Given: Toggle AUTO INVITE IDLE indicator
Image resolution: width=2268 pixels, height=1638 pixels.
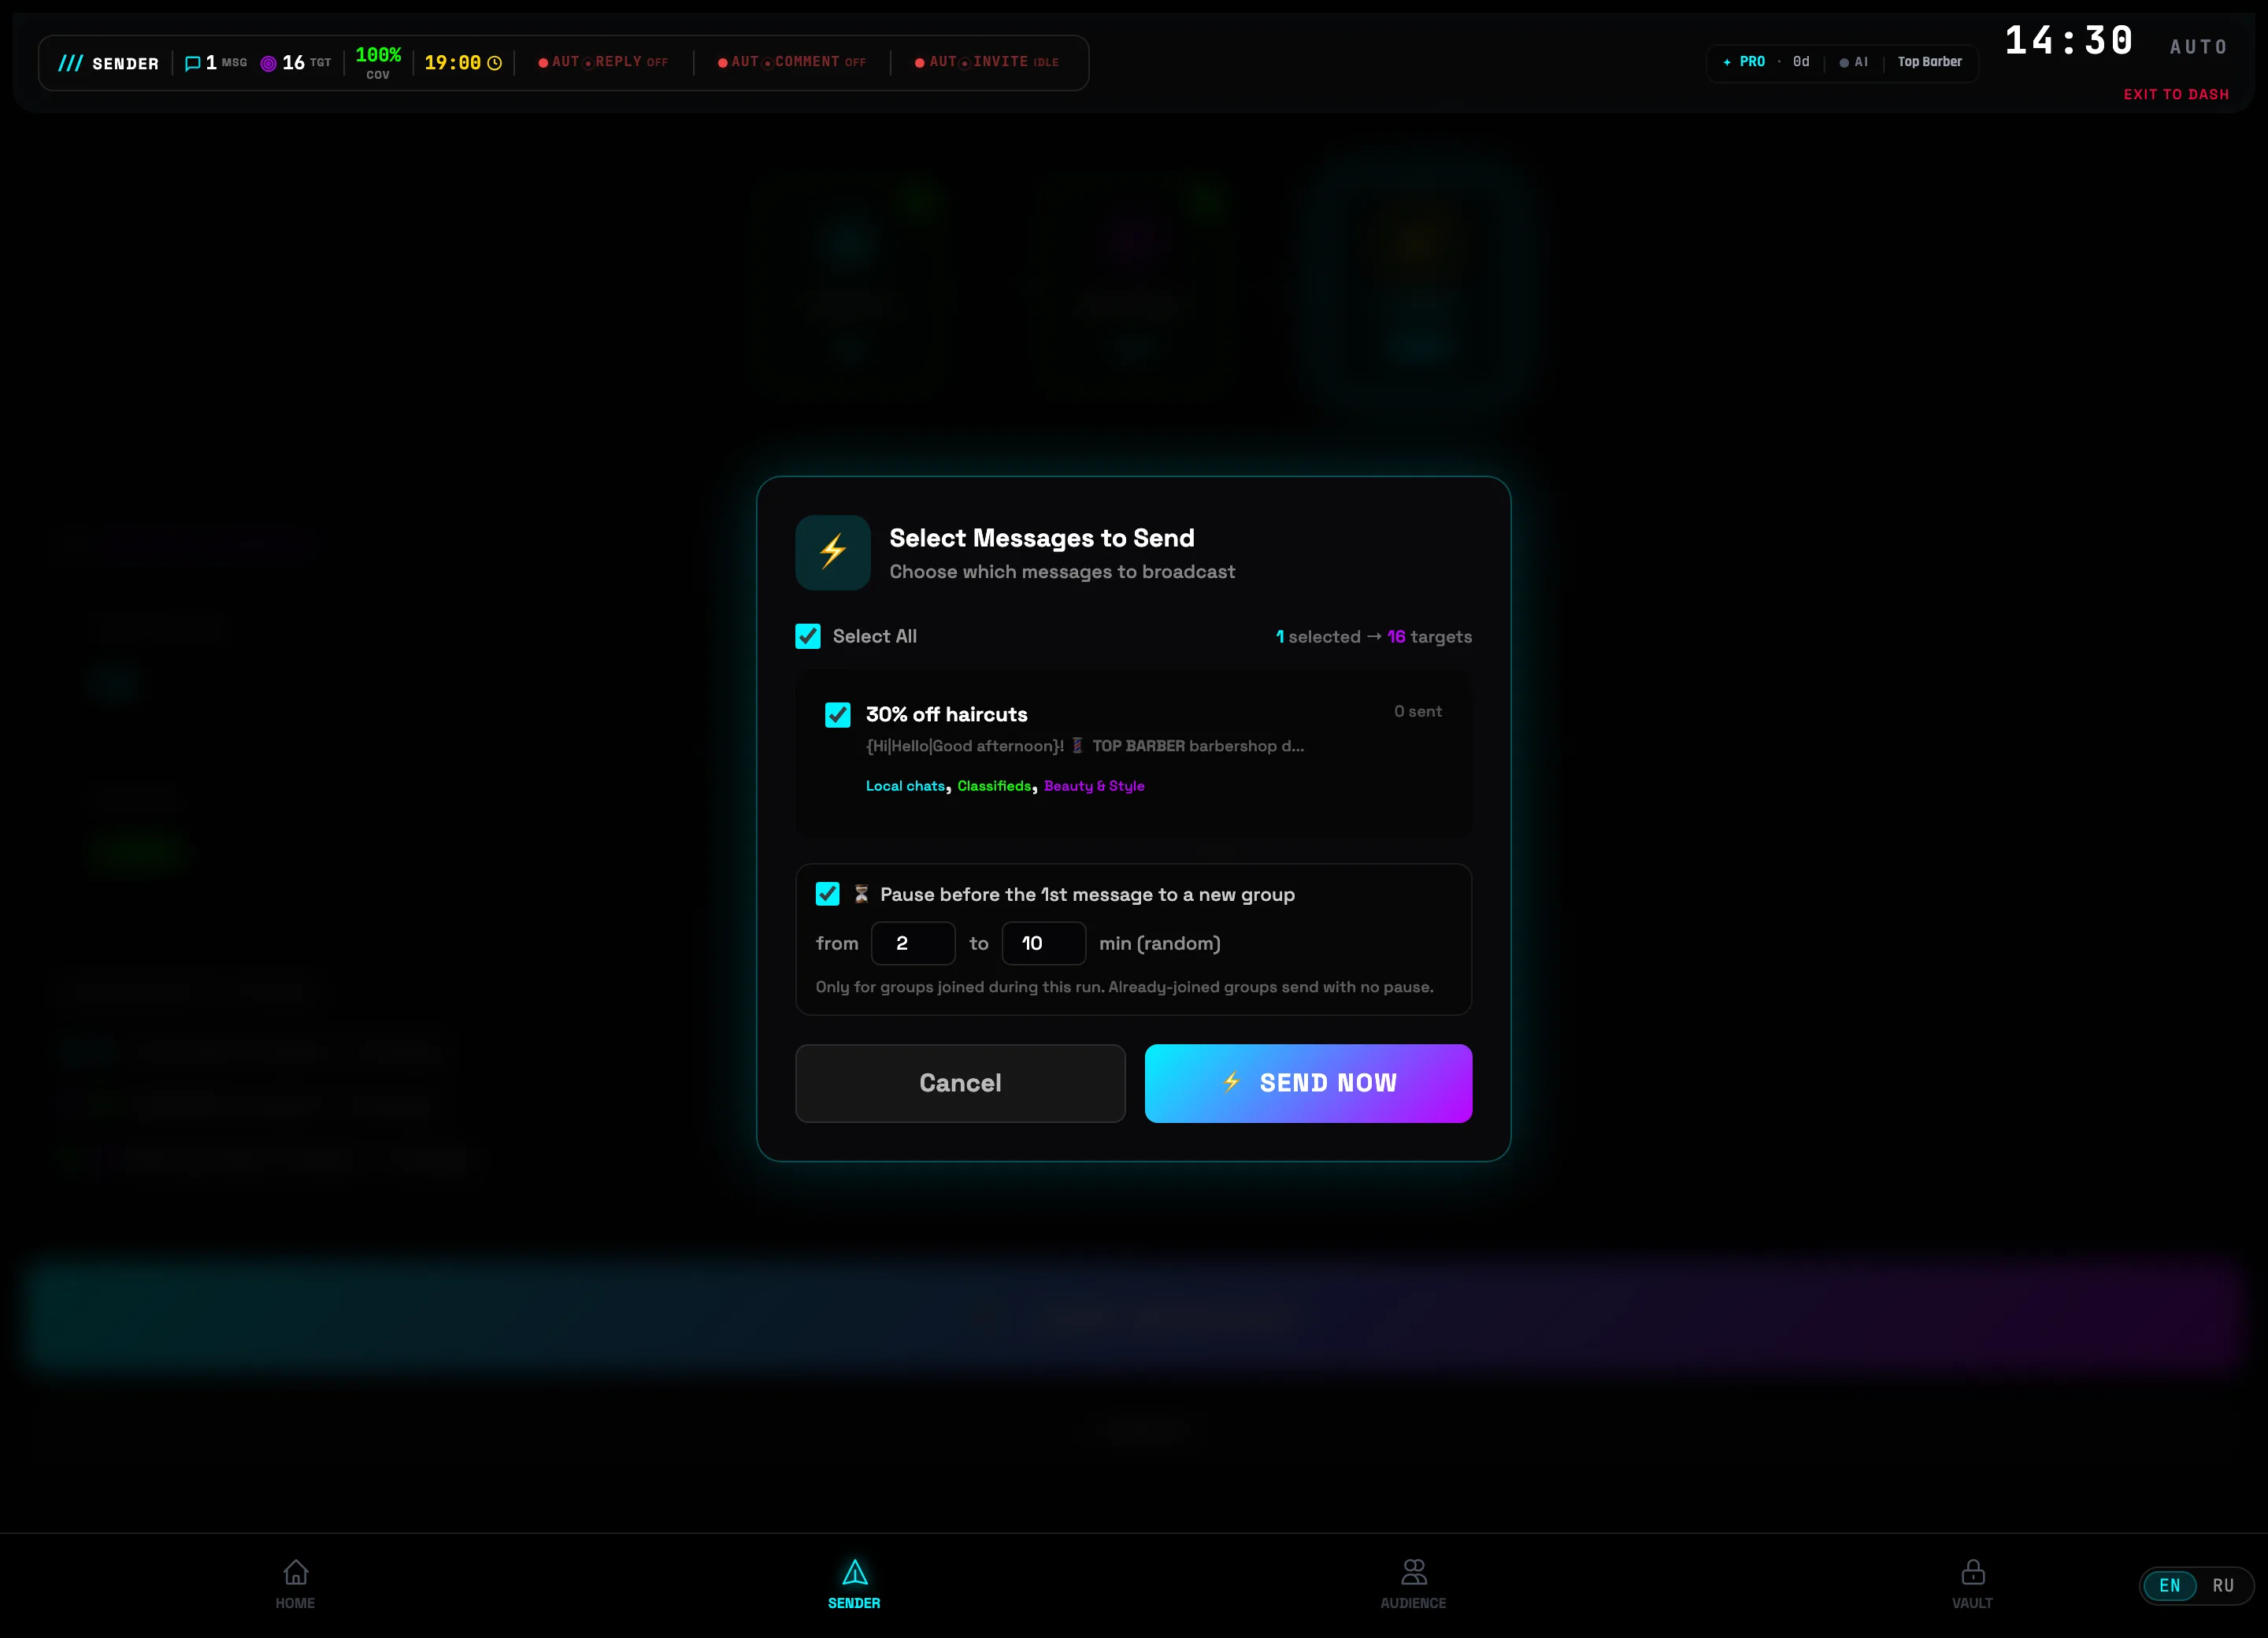Looking at the screenshot, I should point(987,62).
